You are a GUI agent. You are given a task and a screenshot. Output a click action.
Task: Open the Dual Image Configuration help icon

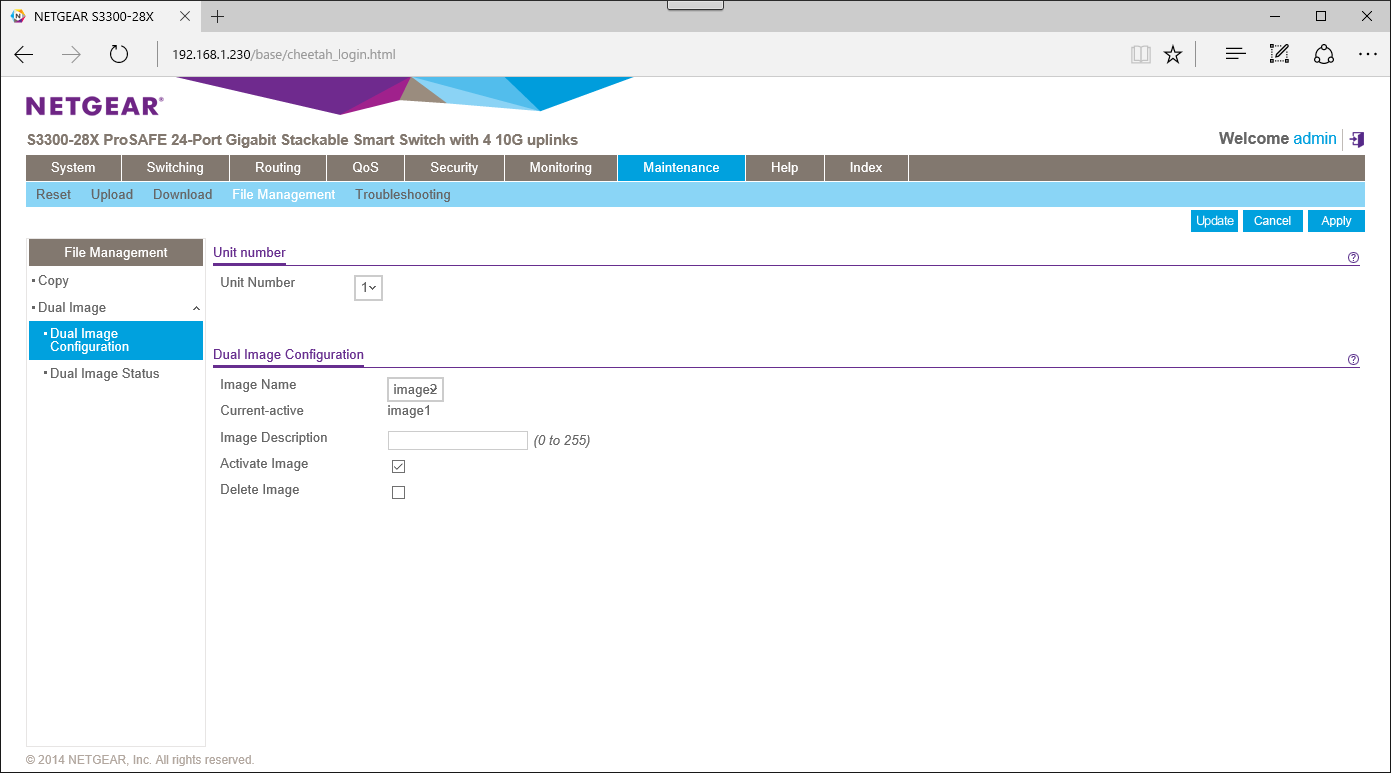(1353, 360)
